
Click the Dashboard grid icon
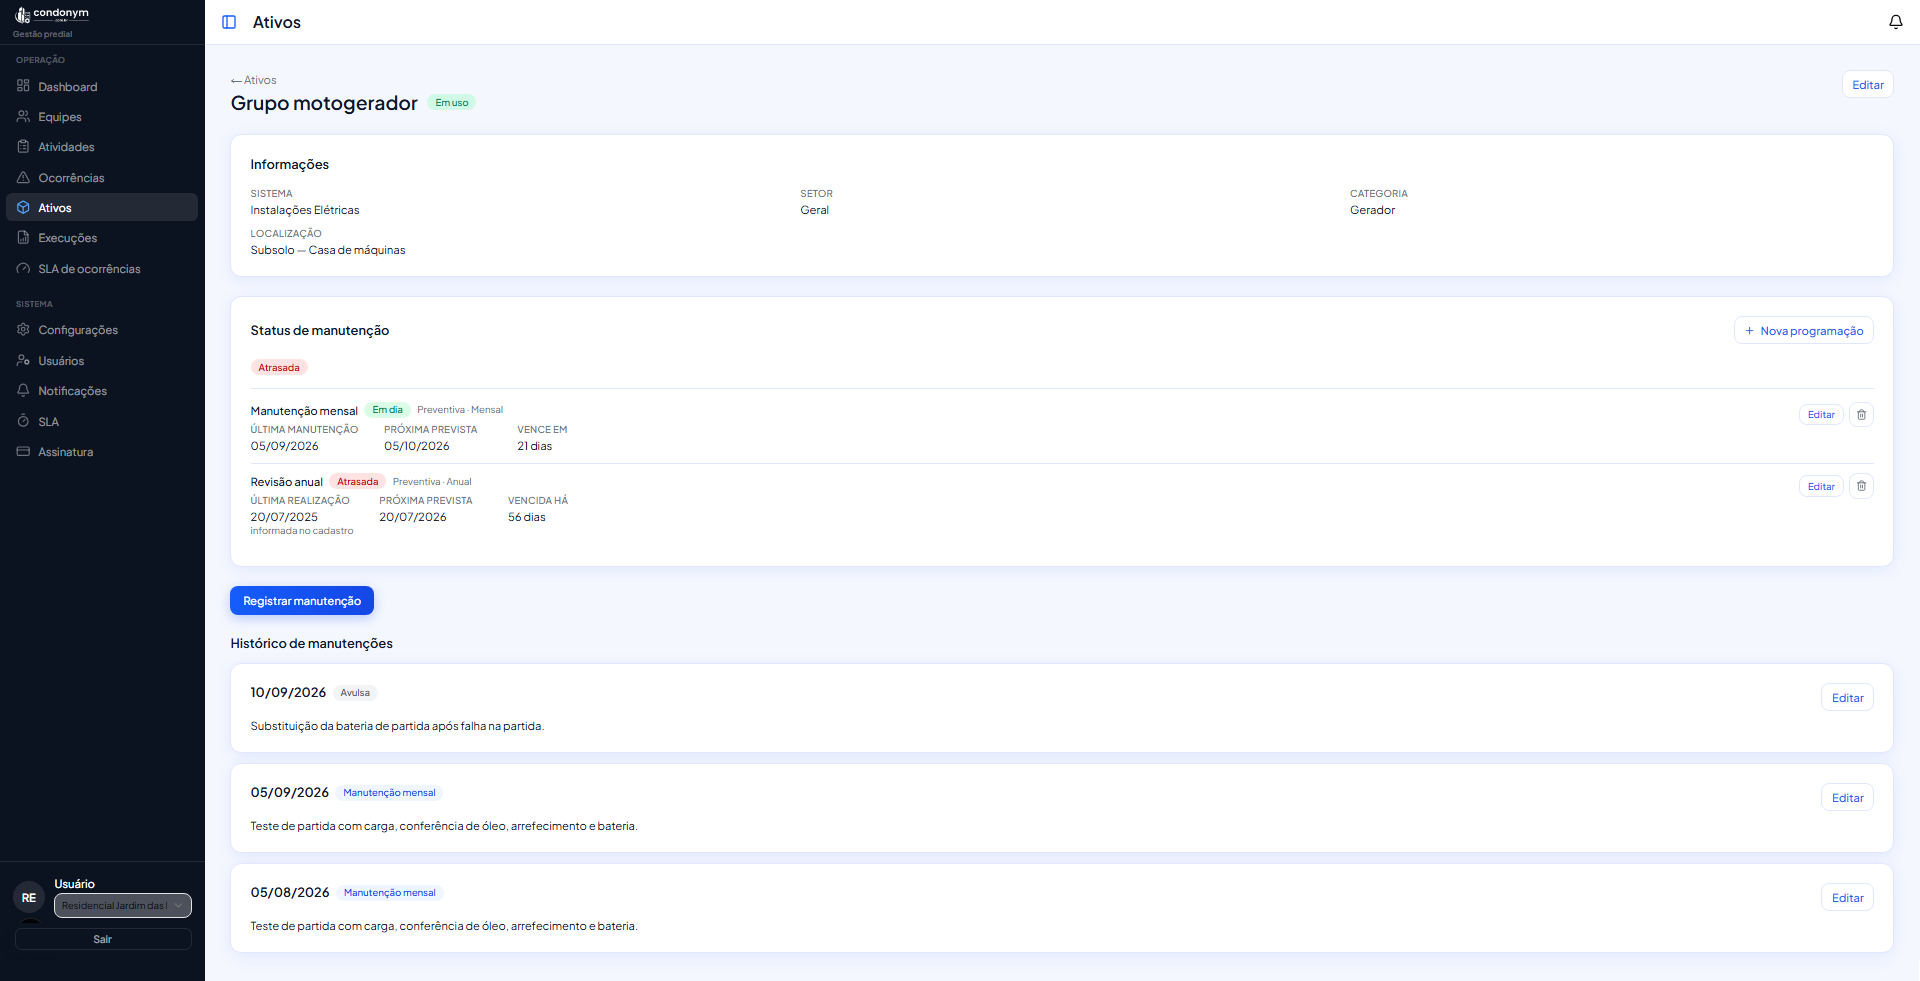point(23,86)
